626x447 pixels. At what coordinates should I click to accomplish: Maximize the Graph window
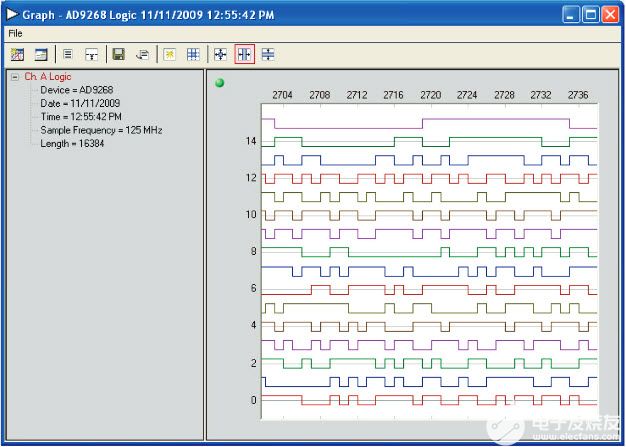[x=590, y=15]
